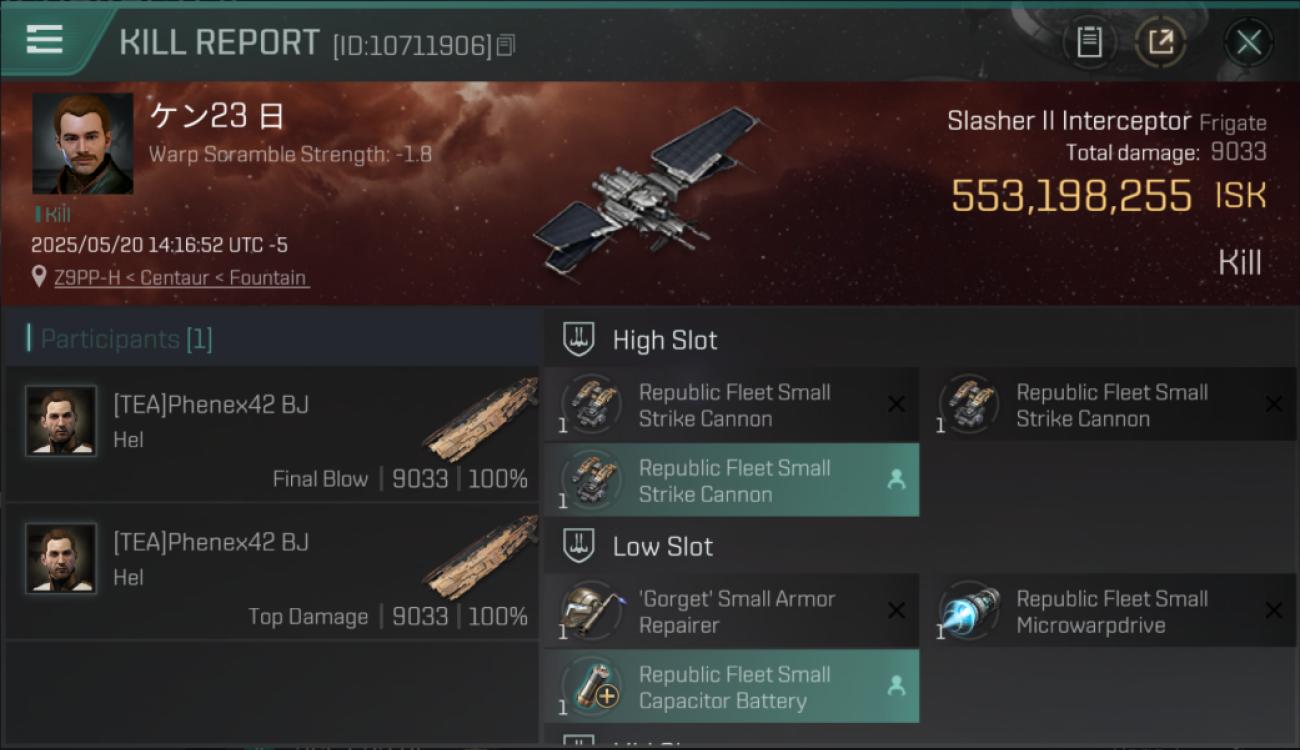Click the X on 'Gorget' Small Armor Repairer
This screenshot has width=1300, height=750.
[896, 610]
